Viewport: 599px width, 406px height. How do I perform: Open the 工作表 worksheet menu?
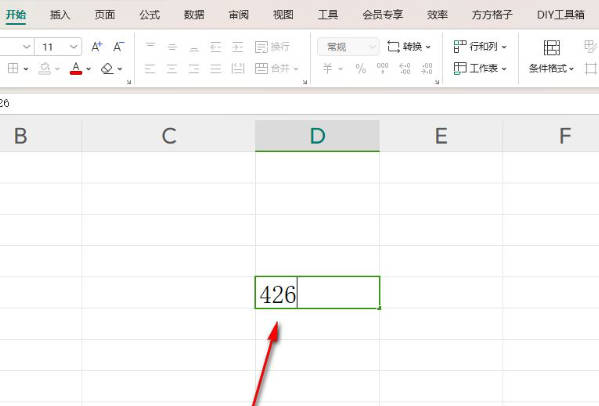click(x=480, y=69)
